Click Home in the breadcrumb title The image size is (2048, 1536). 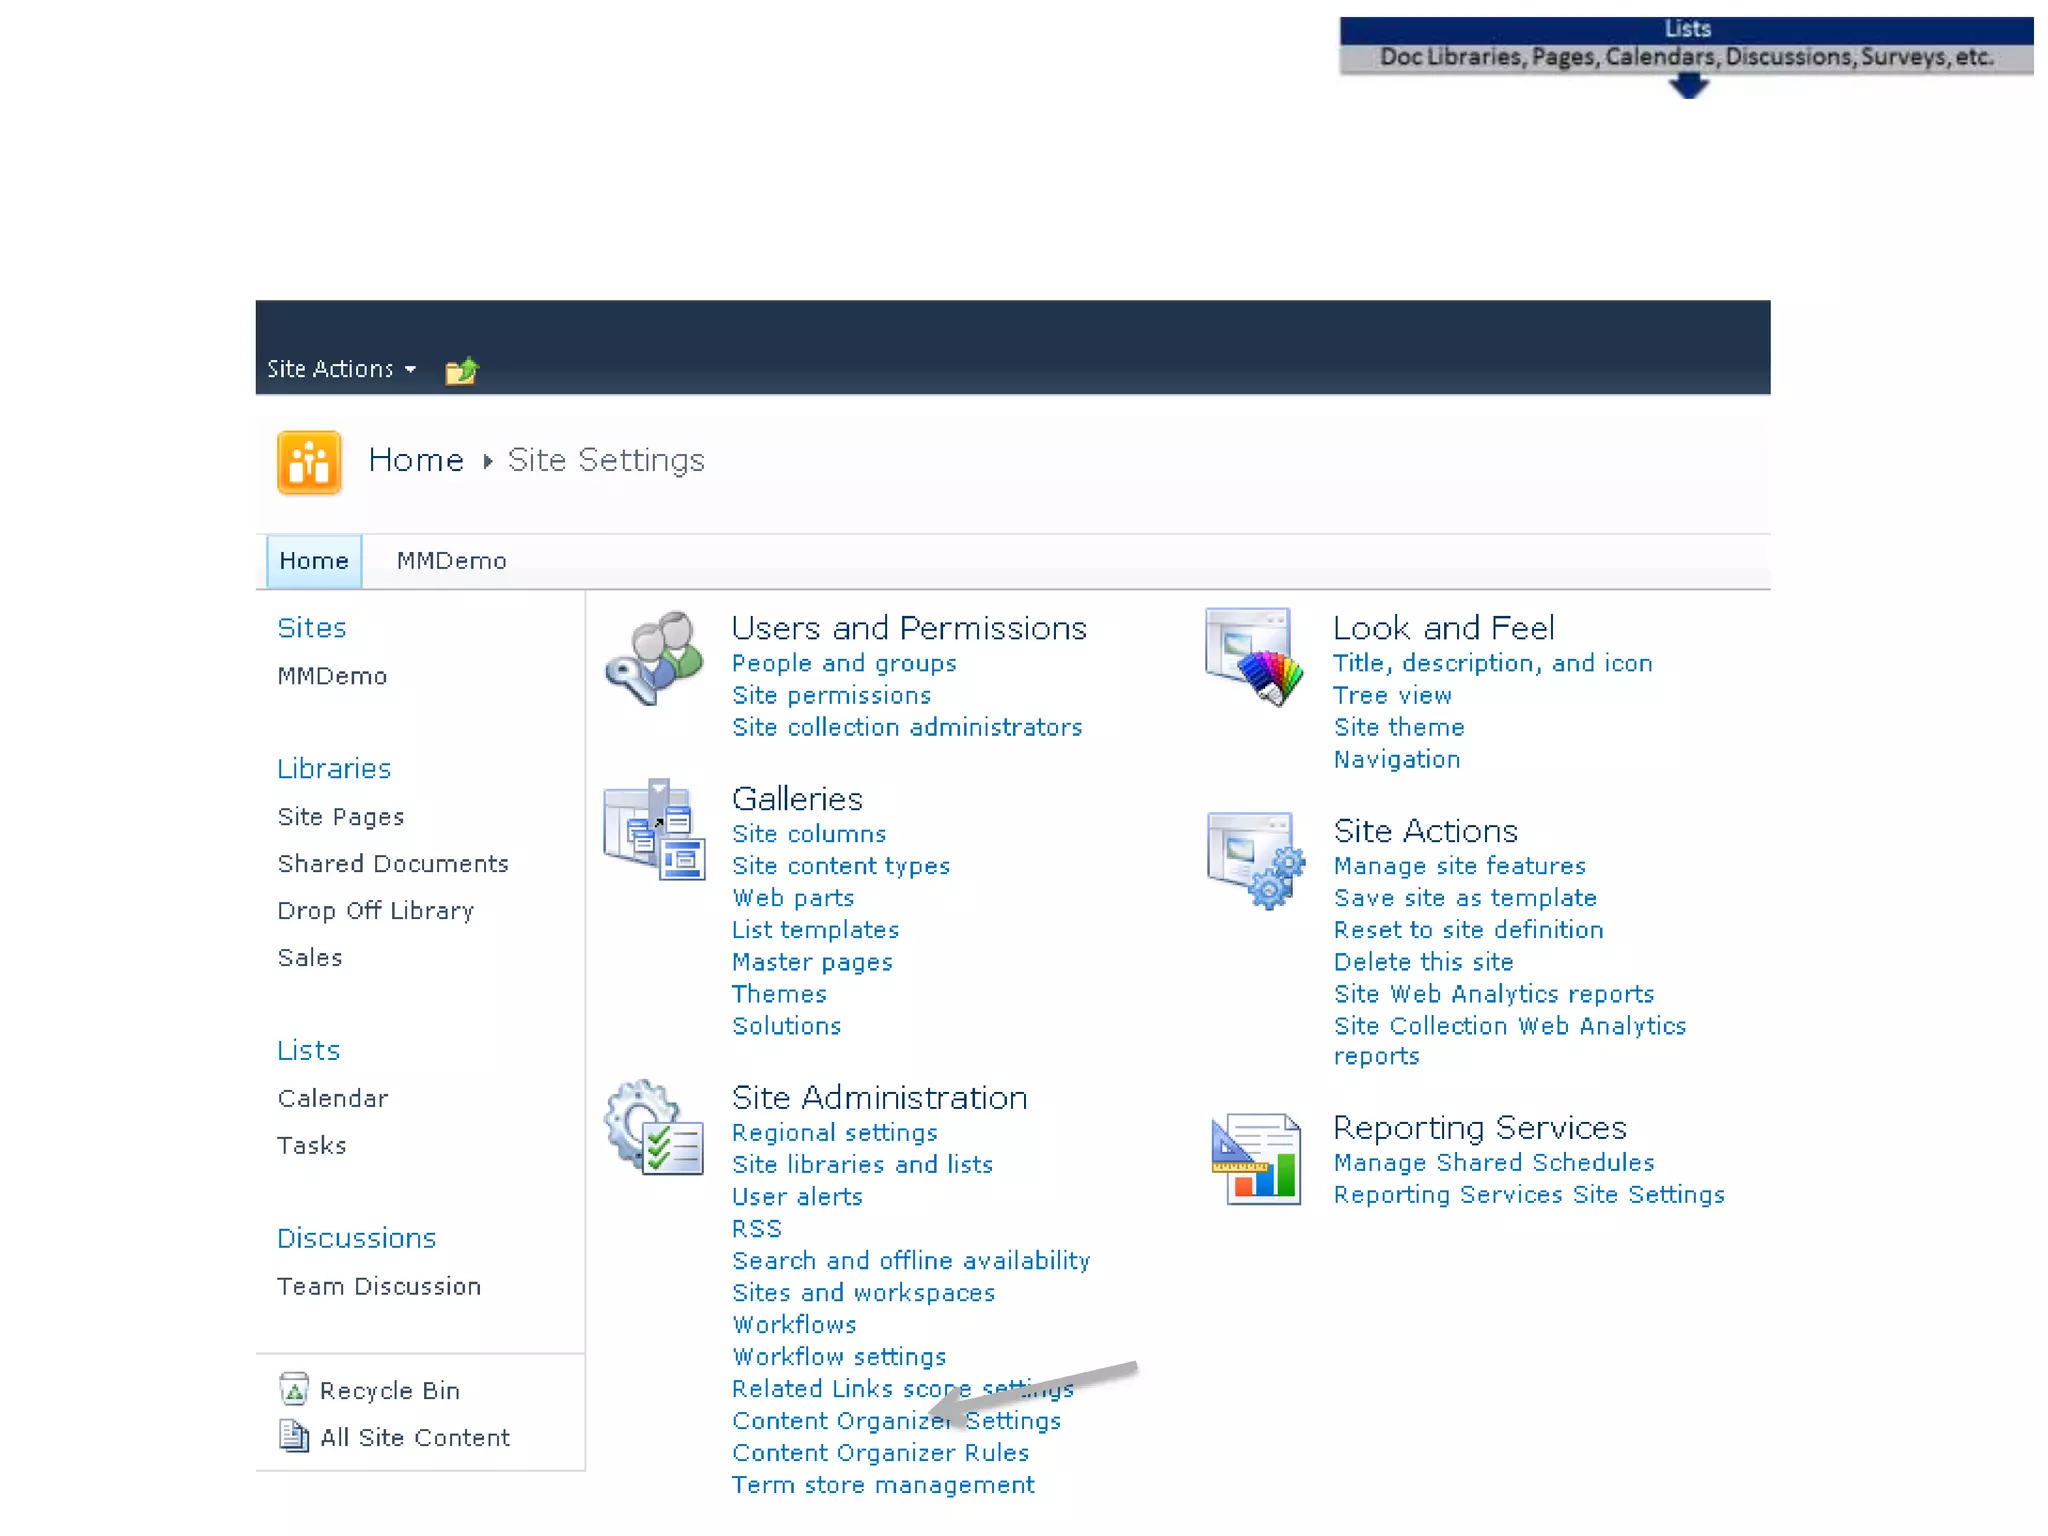pyautogui.click(x=416, y=460)
